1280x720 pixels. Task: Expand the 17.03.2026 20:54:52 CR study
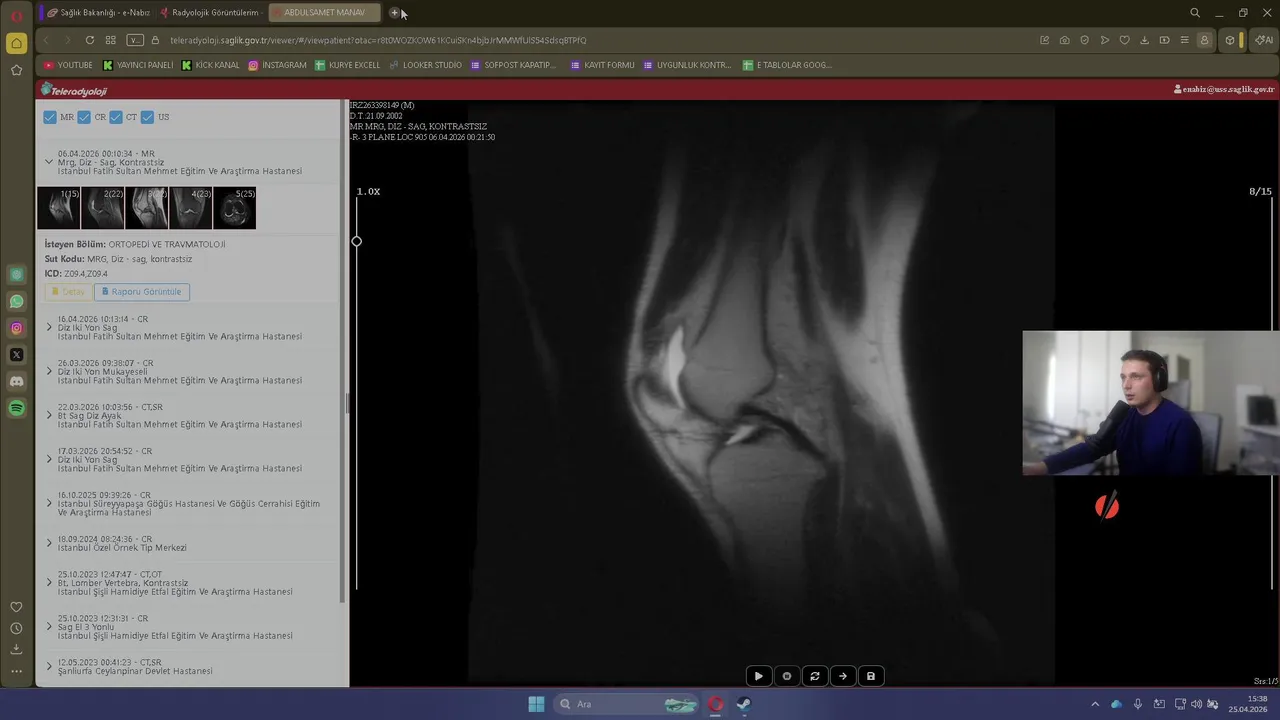pyautogui.click(x=49, y=459)
